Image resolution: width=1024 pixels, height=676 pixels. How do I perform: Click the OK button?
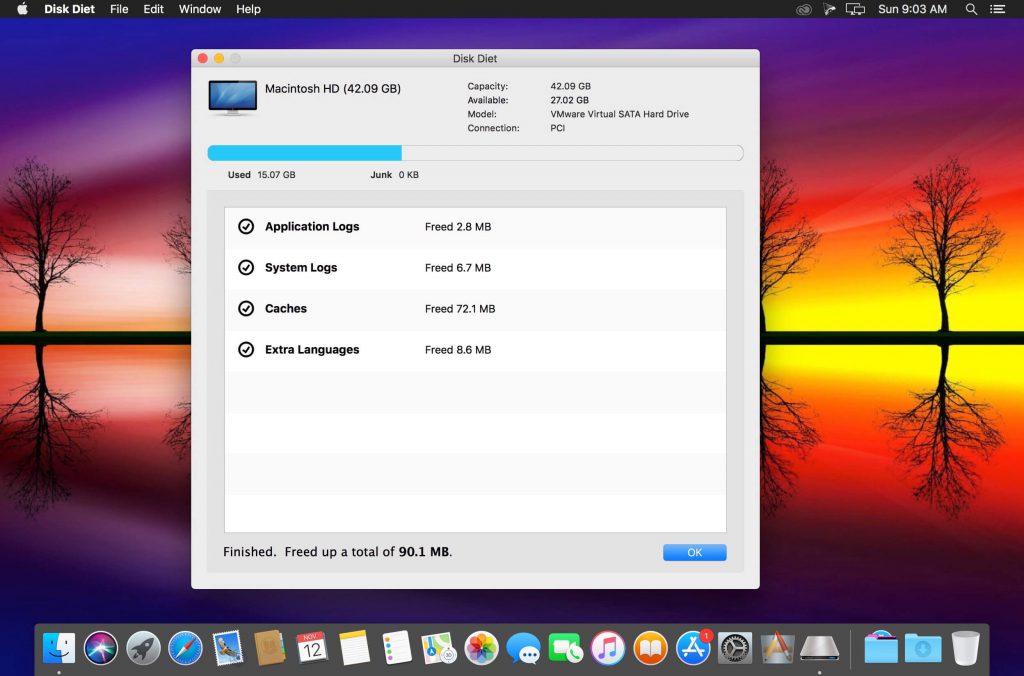click(x=694, y=552)
